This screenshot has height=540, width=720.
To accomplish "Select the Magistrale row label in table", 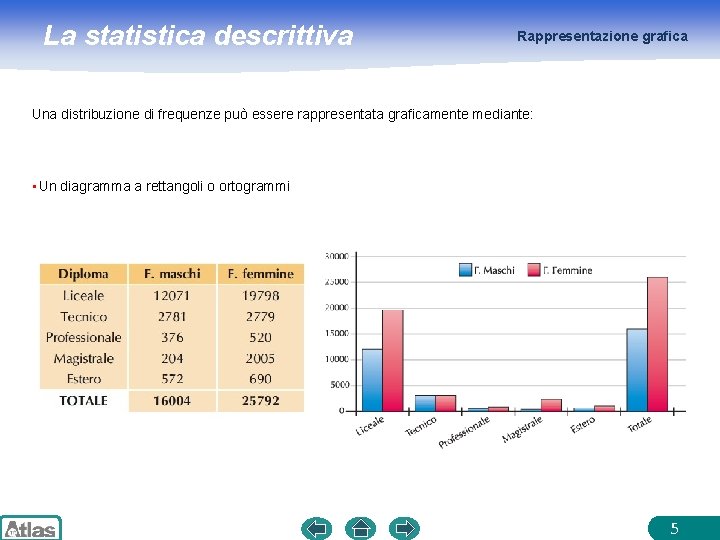I will click(x=83, y=358).
